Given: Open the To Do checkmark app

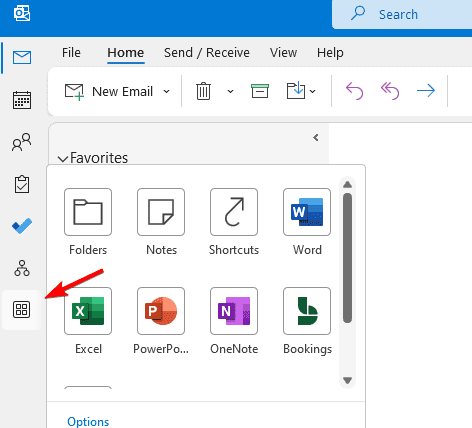Looking at the screenshot, I should click(22, 226).
